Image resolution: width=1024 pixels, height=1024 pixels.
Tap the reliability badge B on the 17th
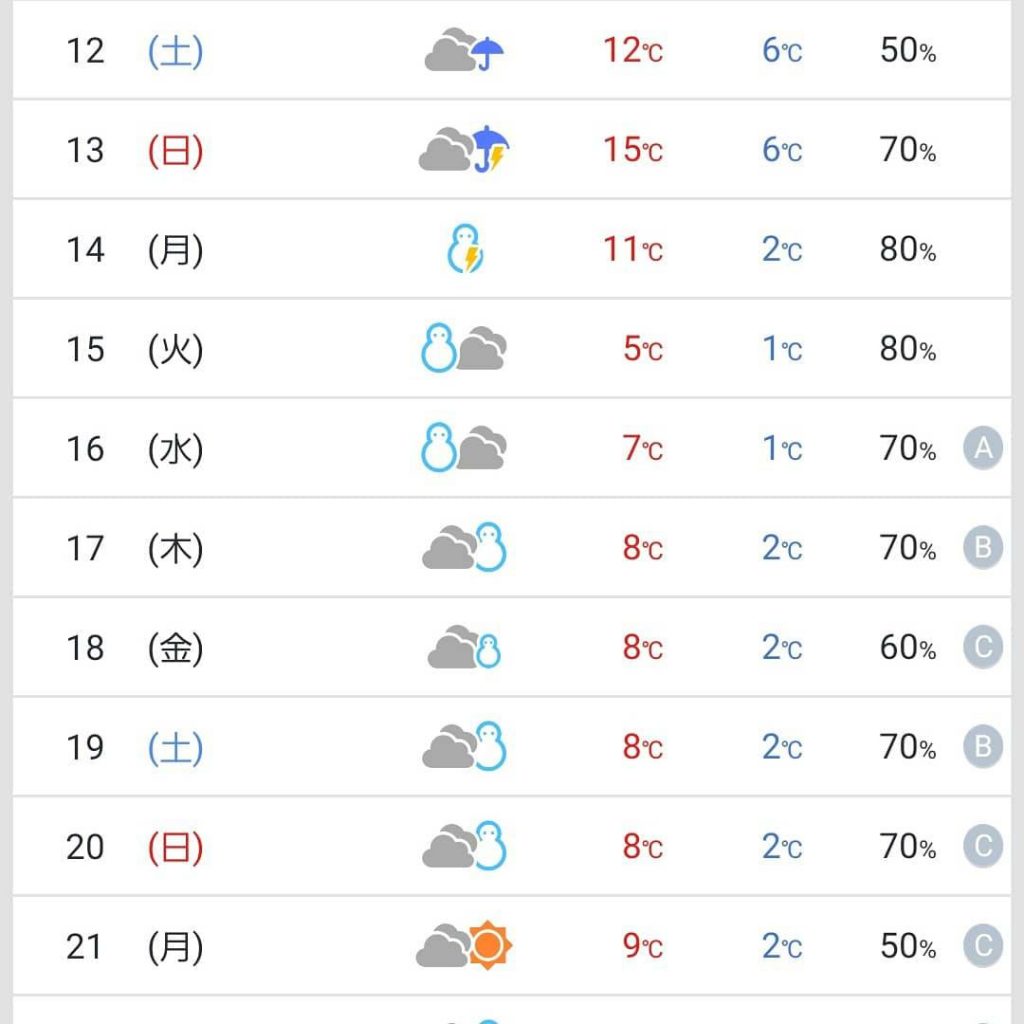[x=983, y=547]
